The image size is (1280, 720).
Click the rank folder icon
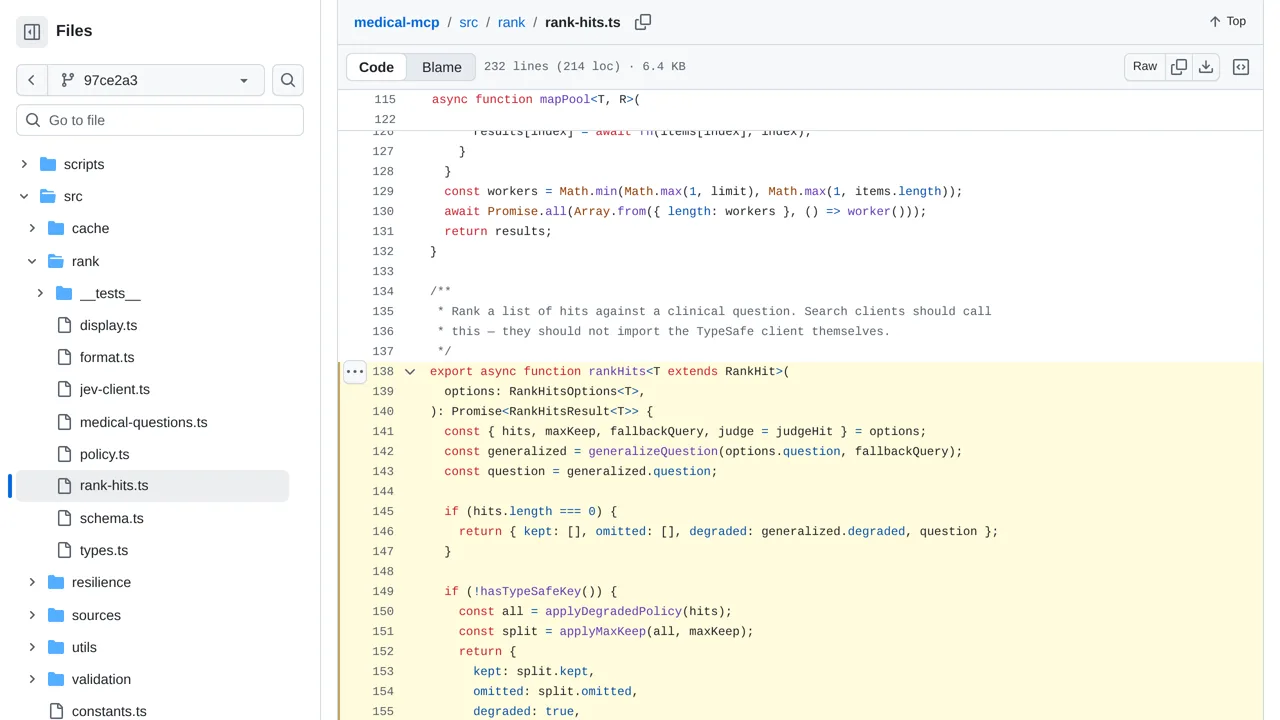[55, 261]
